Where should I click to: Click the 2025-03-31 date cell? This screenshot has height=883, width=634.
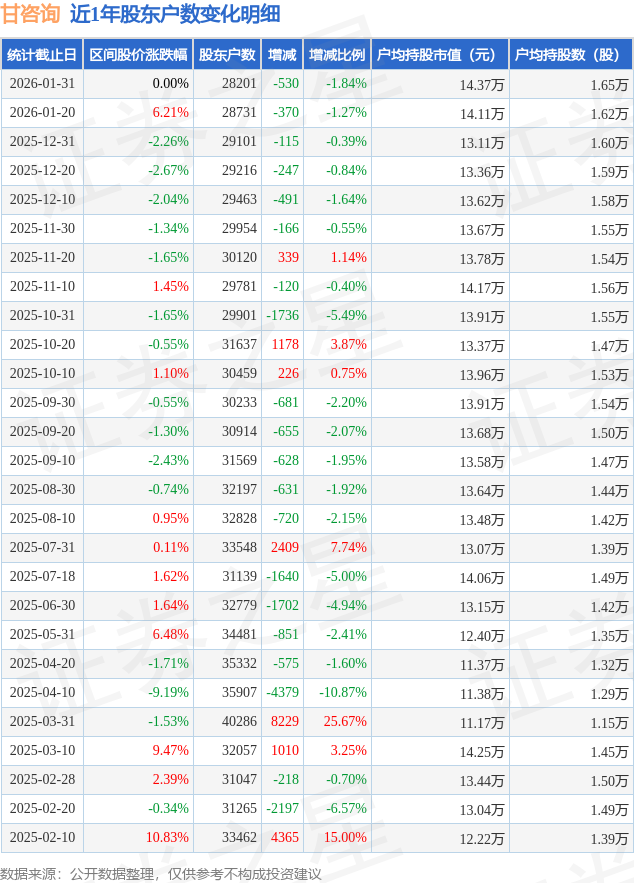tap(42, 721)
